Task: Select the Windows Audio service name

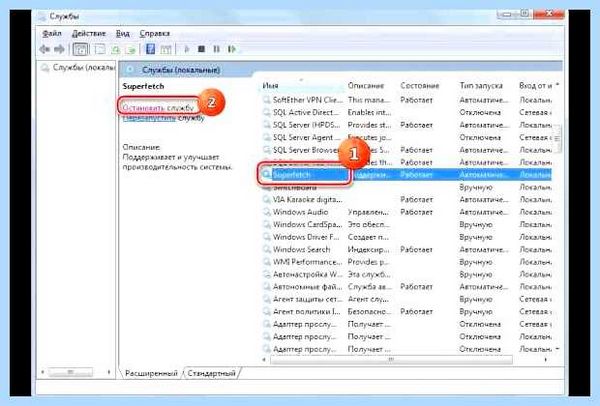Action: pyautogui.click(x=300, y=212)
